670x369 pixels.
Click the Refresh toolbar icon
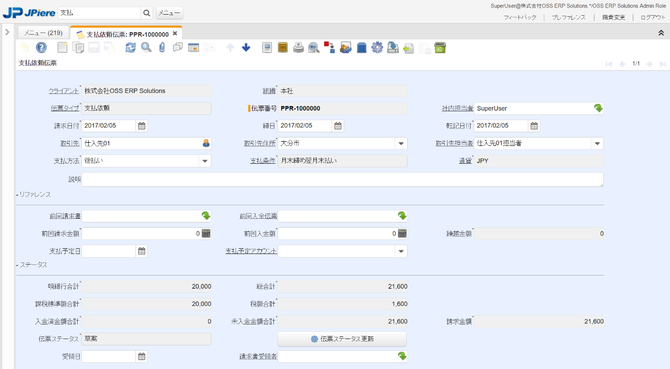click(x=130, y=47)
